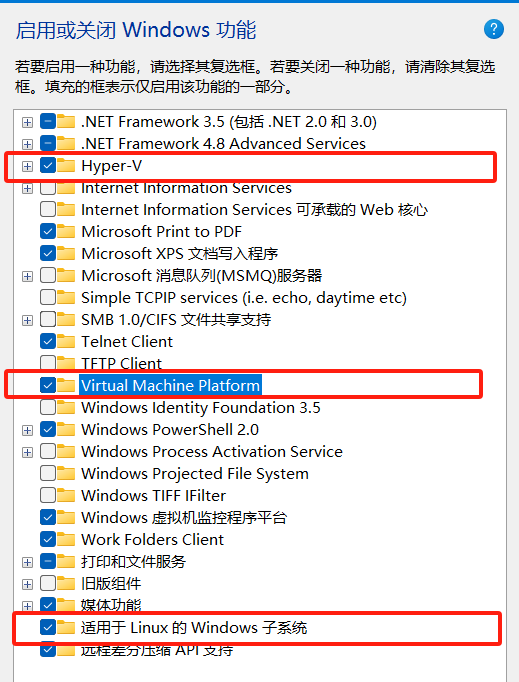Toggle the Windows 虚拟机监控程序平台 checkbox
519x682 pixels.
click(x=48, y=517)
